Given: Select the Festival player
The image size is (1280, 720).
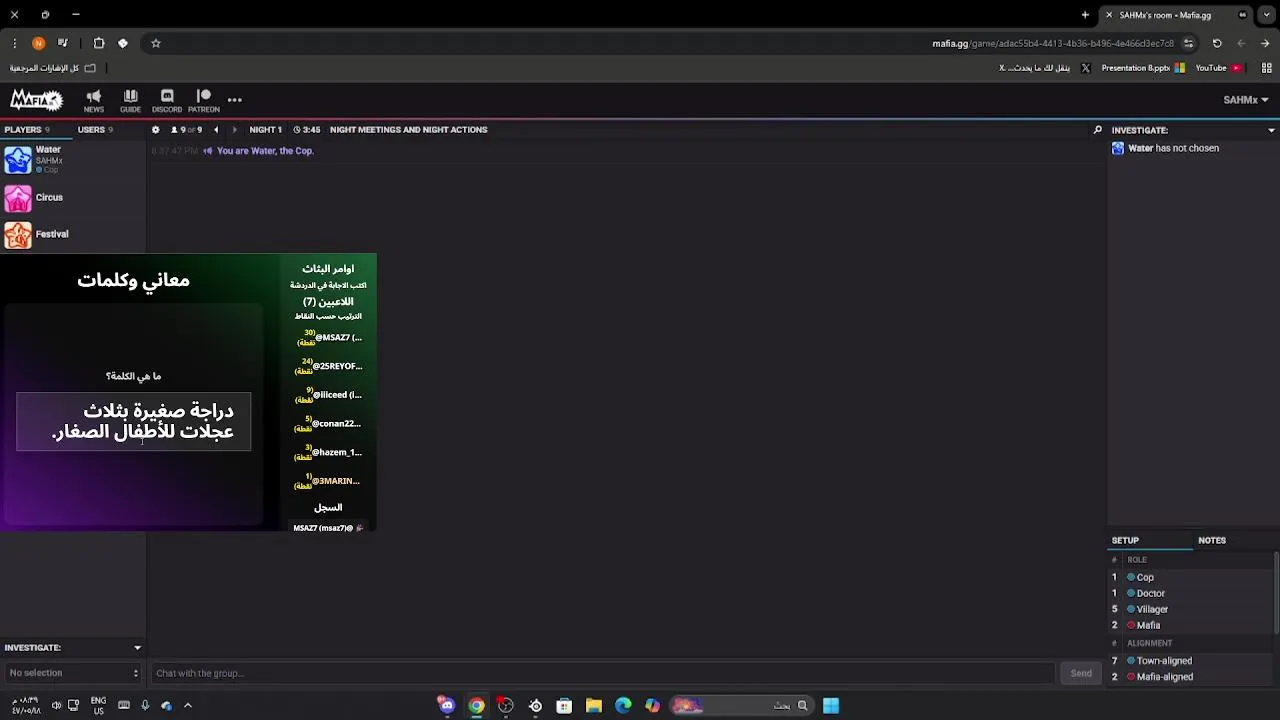Looking at the screenshot, I should 73,234.
